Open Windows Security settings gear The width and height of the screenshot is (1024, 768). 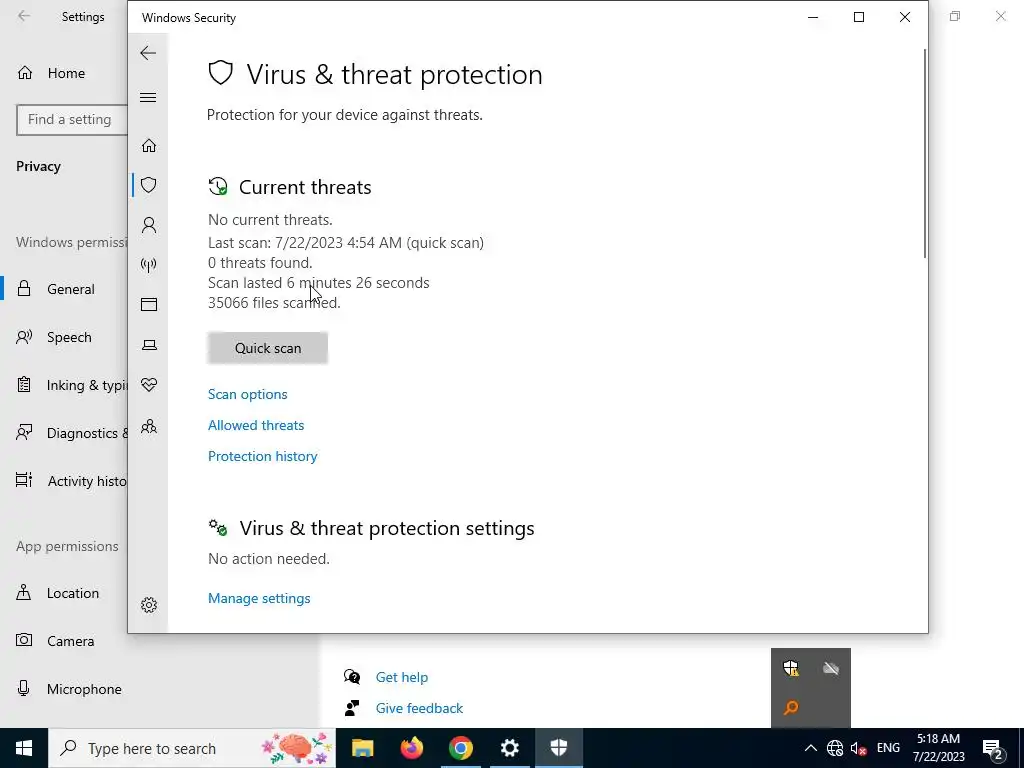coord(149,605)
